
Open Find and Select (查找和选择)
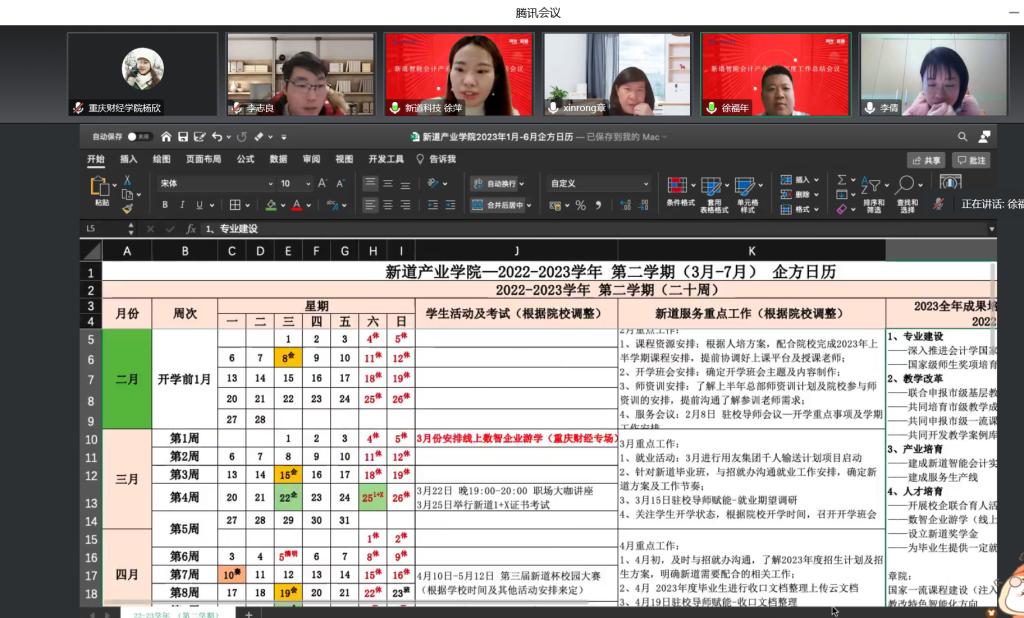coord(907,192)
